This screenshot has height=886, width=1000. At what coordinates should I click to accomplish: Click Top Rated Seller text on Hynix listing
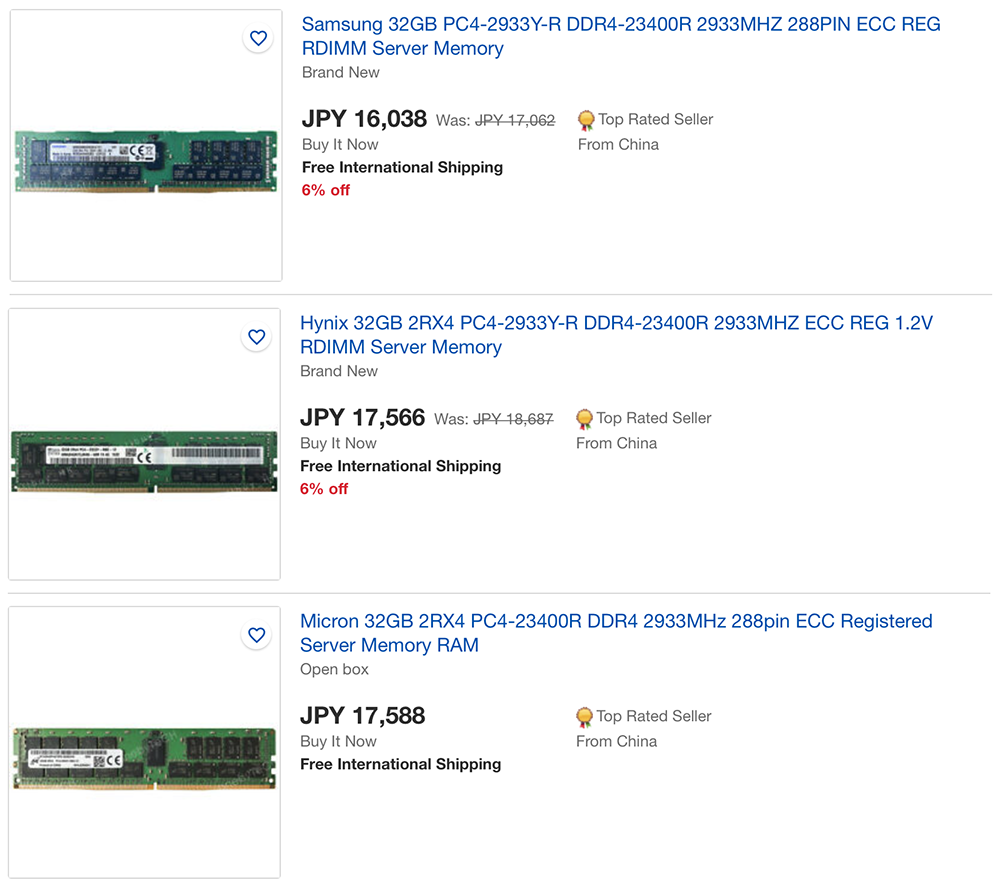click(653, 418)
